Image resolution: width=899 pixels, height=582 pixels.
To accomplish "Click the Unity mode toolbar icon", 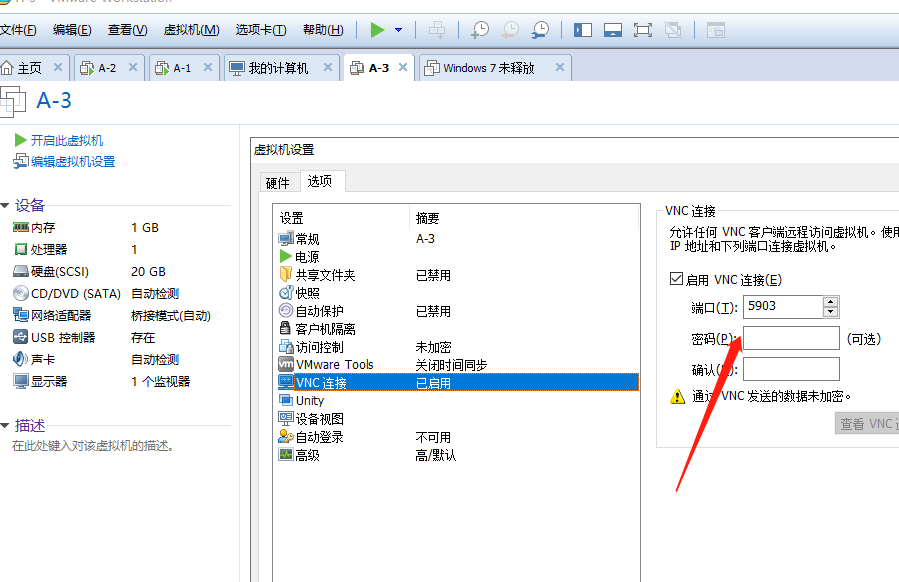I will coord(673,30).
